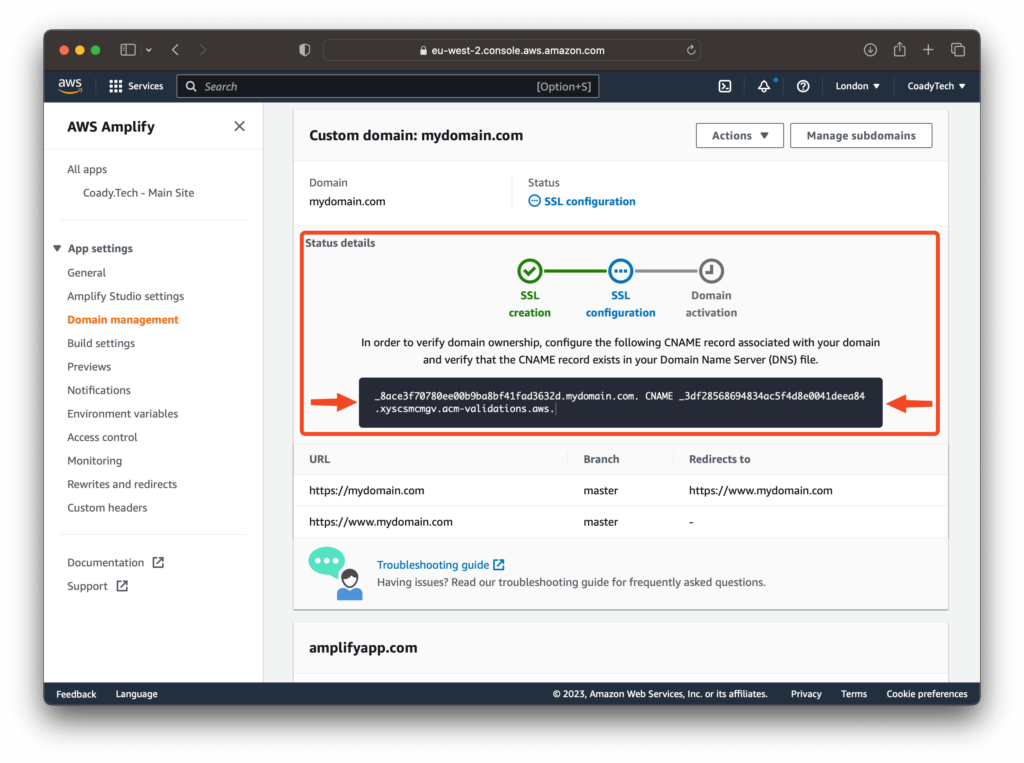Open the Services grid menu
1024x763 pixels.
(x=136, y=86)
